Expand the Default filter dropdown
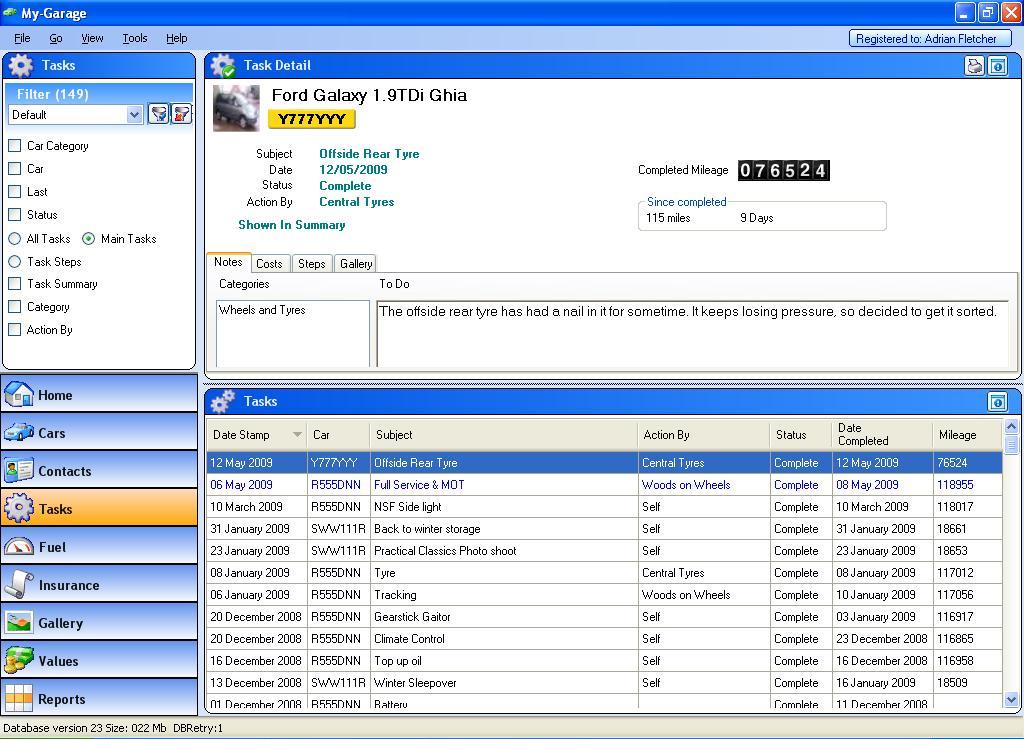Viewport: 1024px width, 739px height. tap(135, 115)
